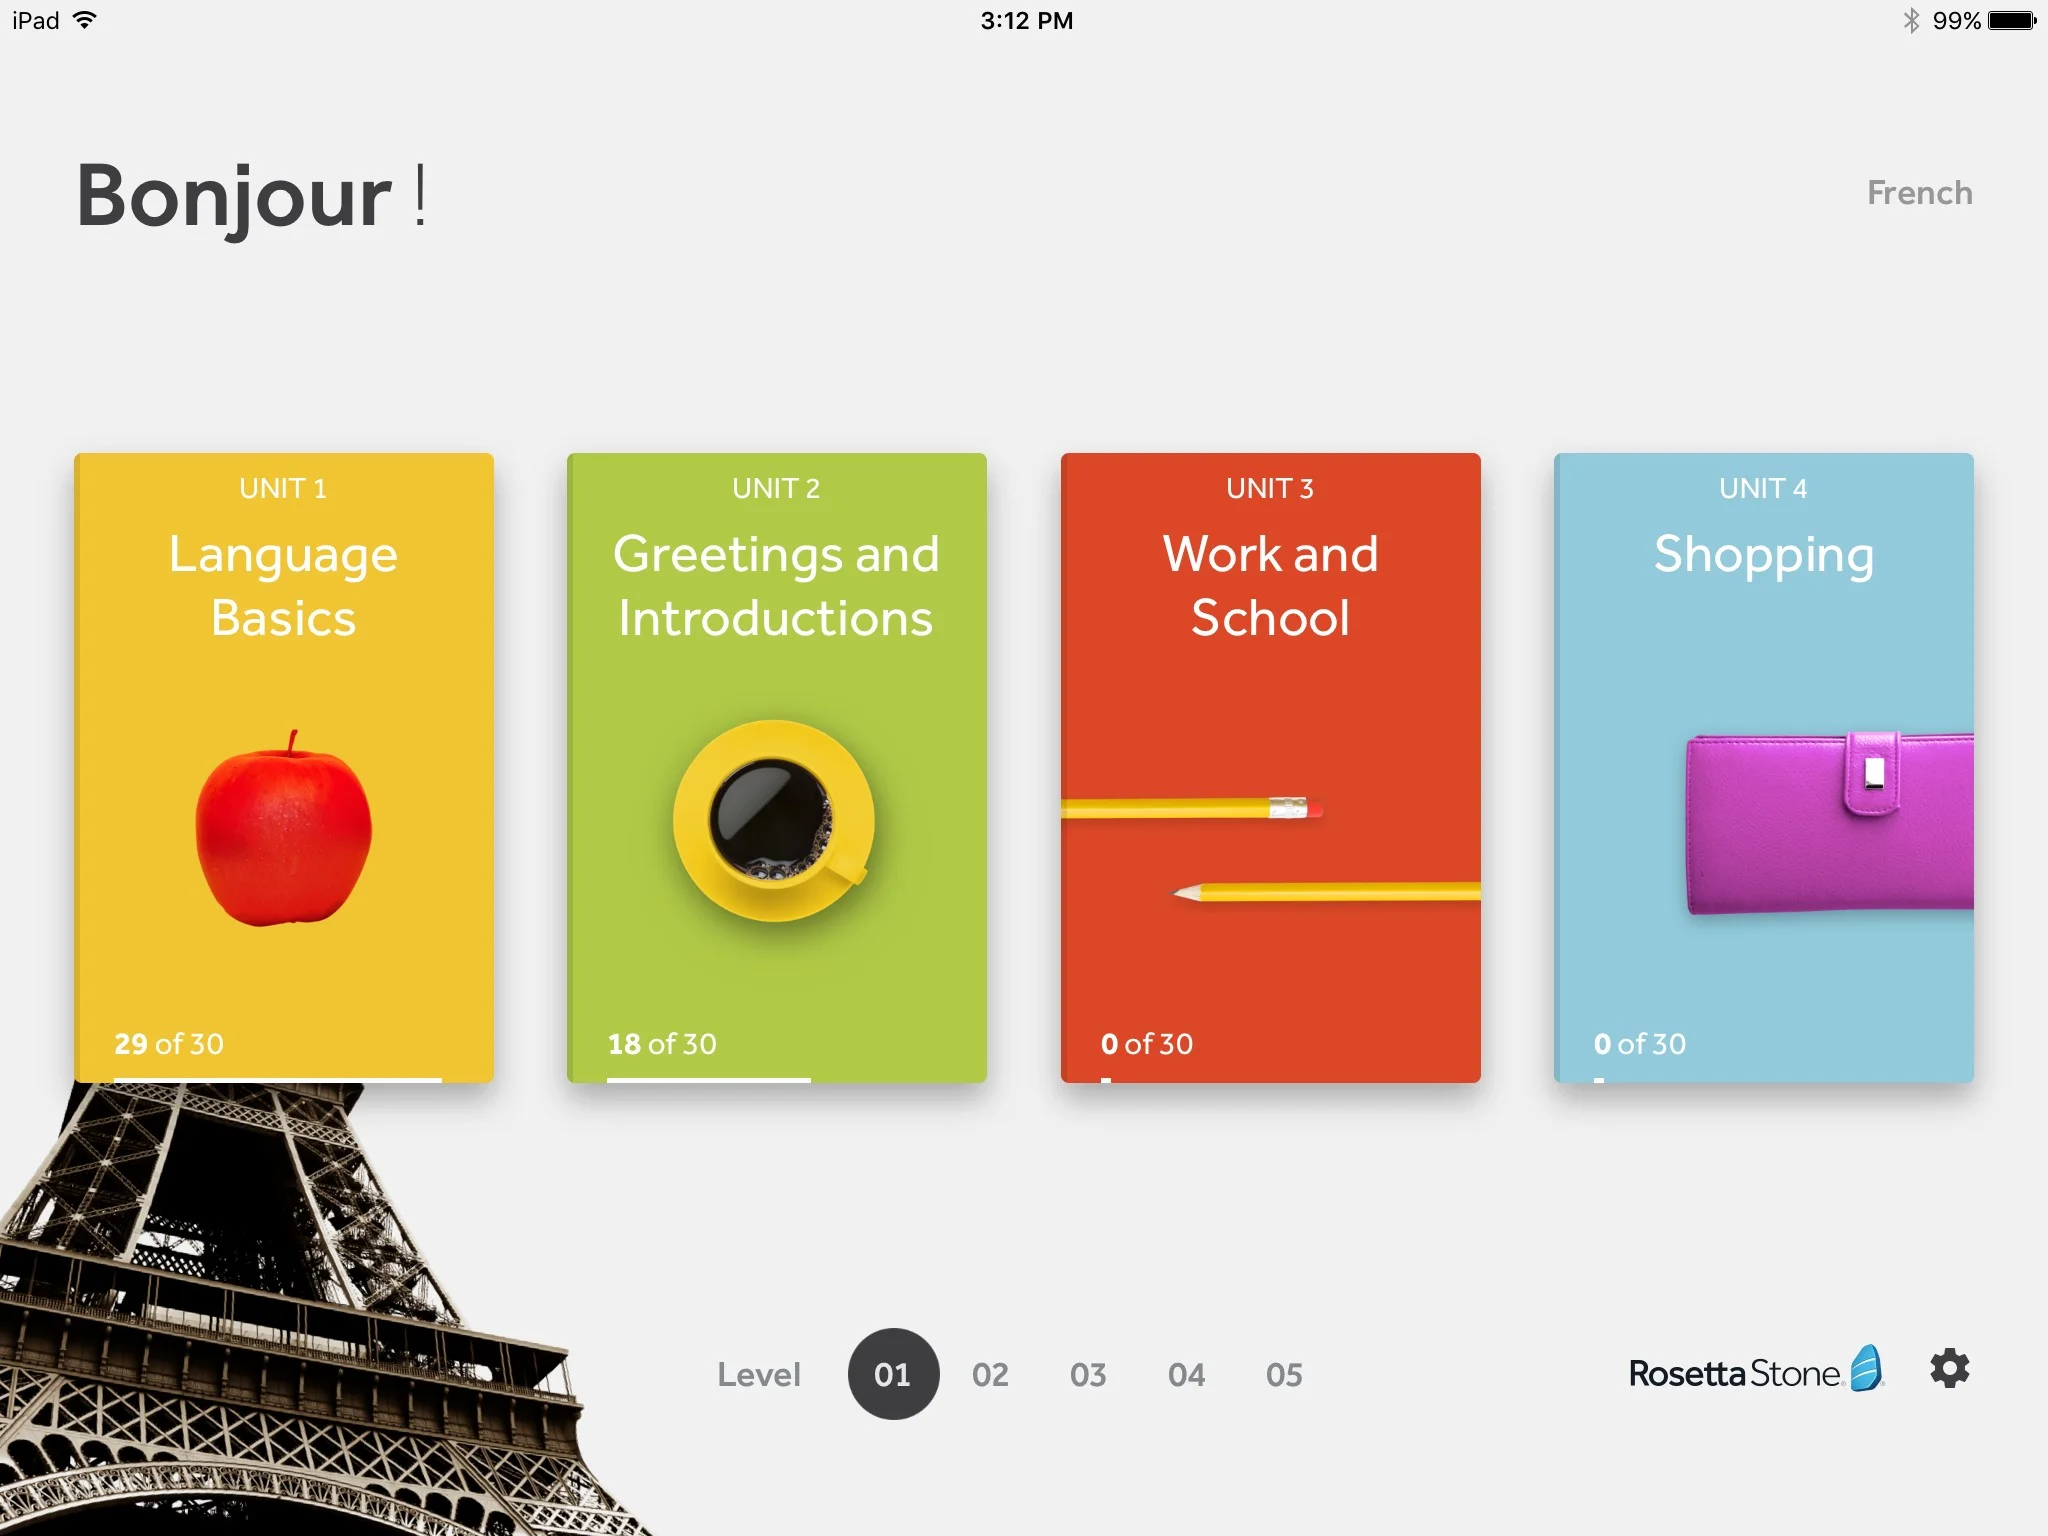This screenshot has height=1536, width=2048.
Task: Click the '29 of 30' progress text
Action: pyautogui.click(x=169, y=1044)
